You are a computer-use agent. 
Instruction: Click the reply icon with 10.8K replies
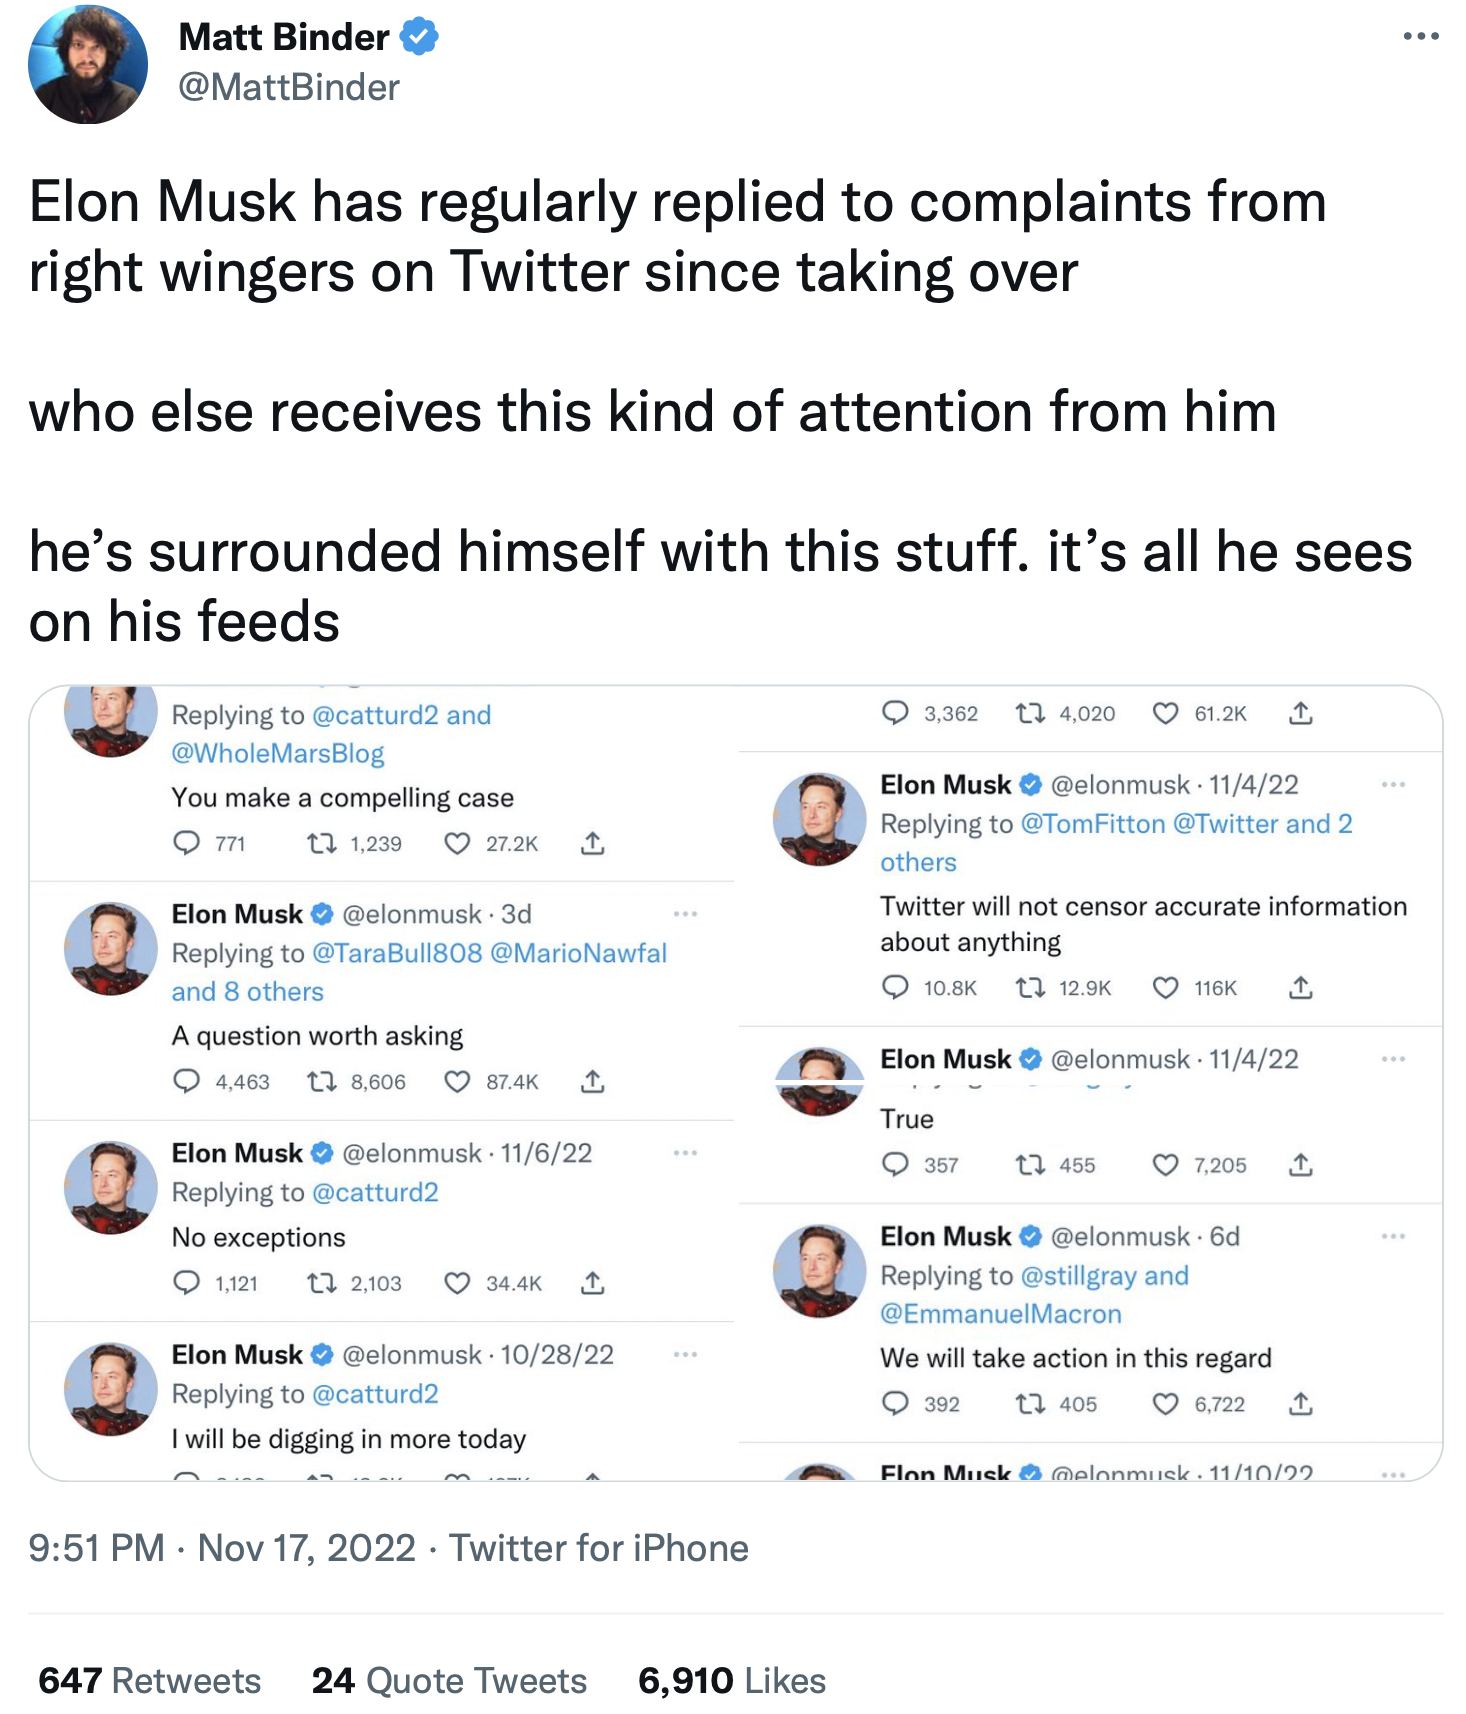(895, 988)
